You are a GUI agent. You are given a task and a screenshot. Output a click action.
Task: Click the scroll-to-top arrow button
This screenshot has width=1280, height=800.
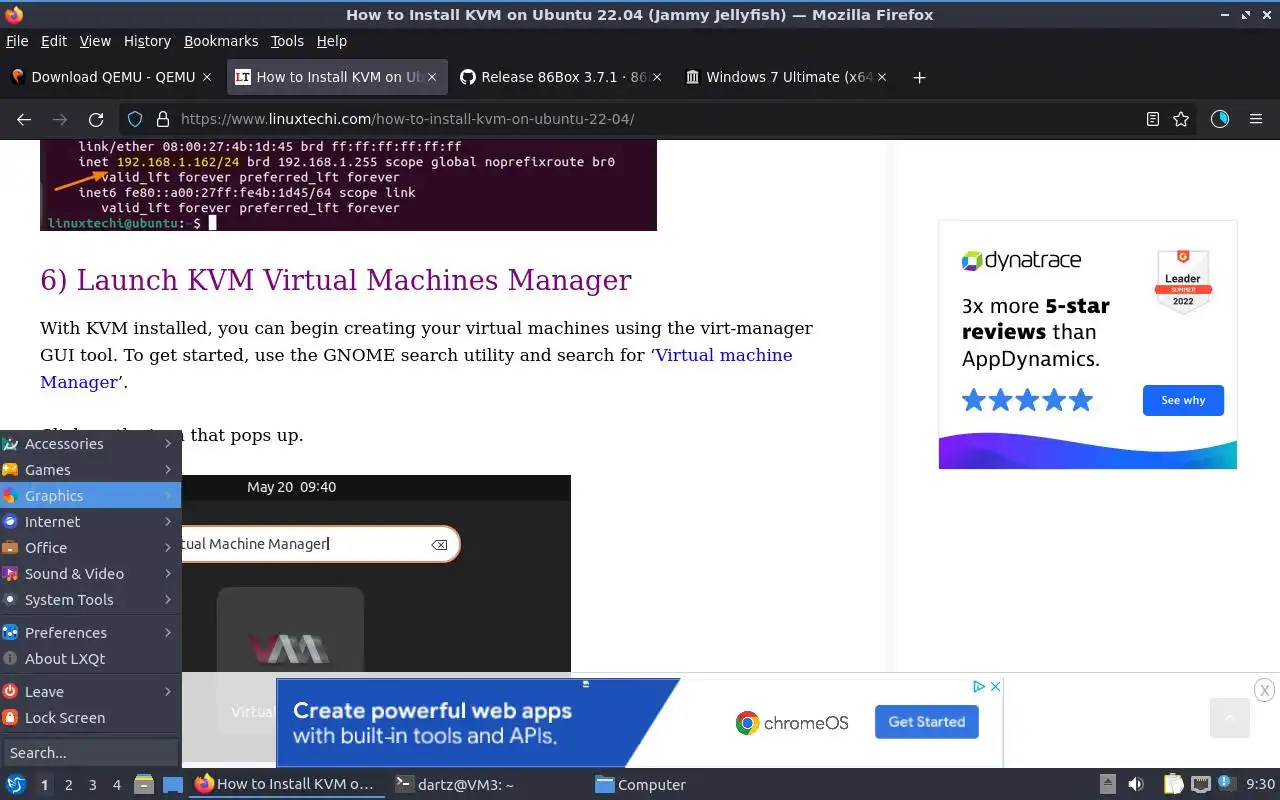coord(1230,718)
